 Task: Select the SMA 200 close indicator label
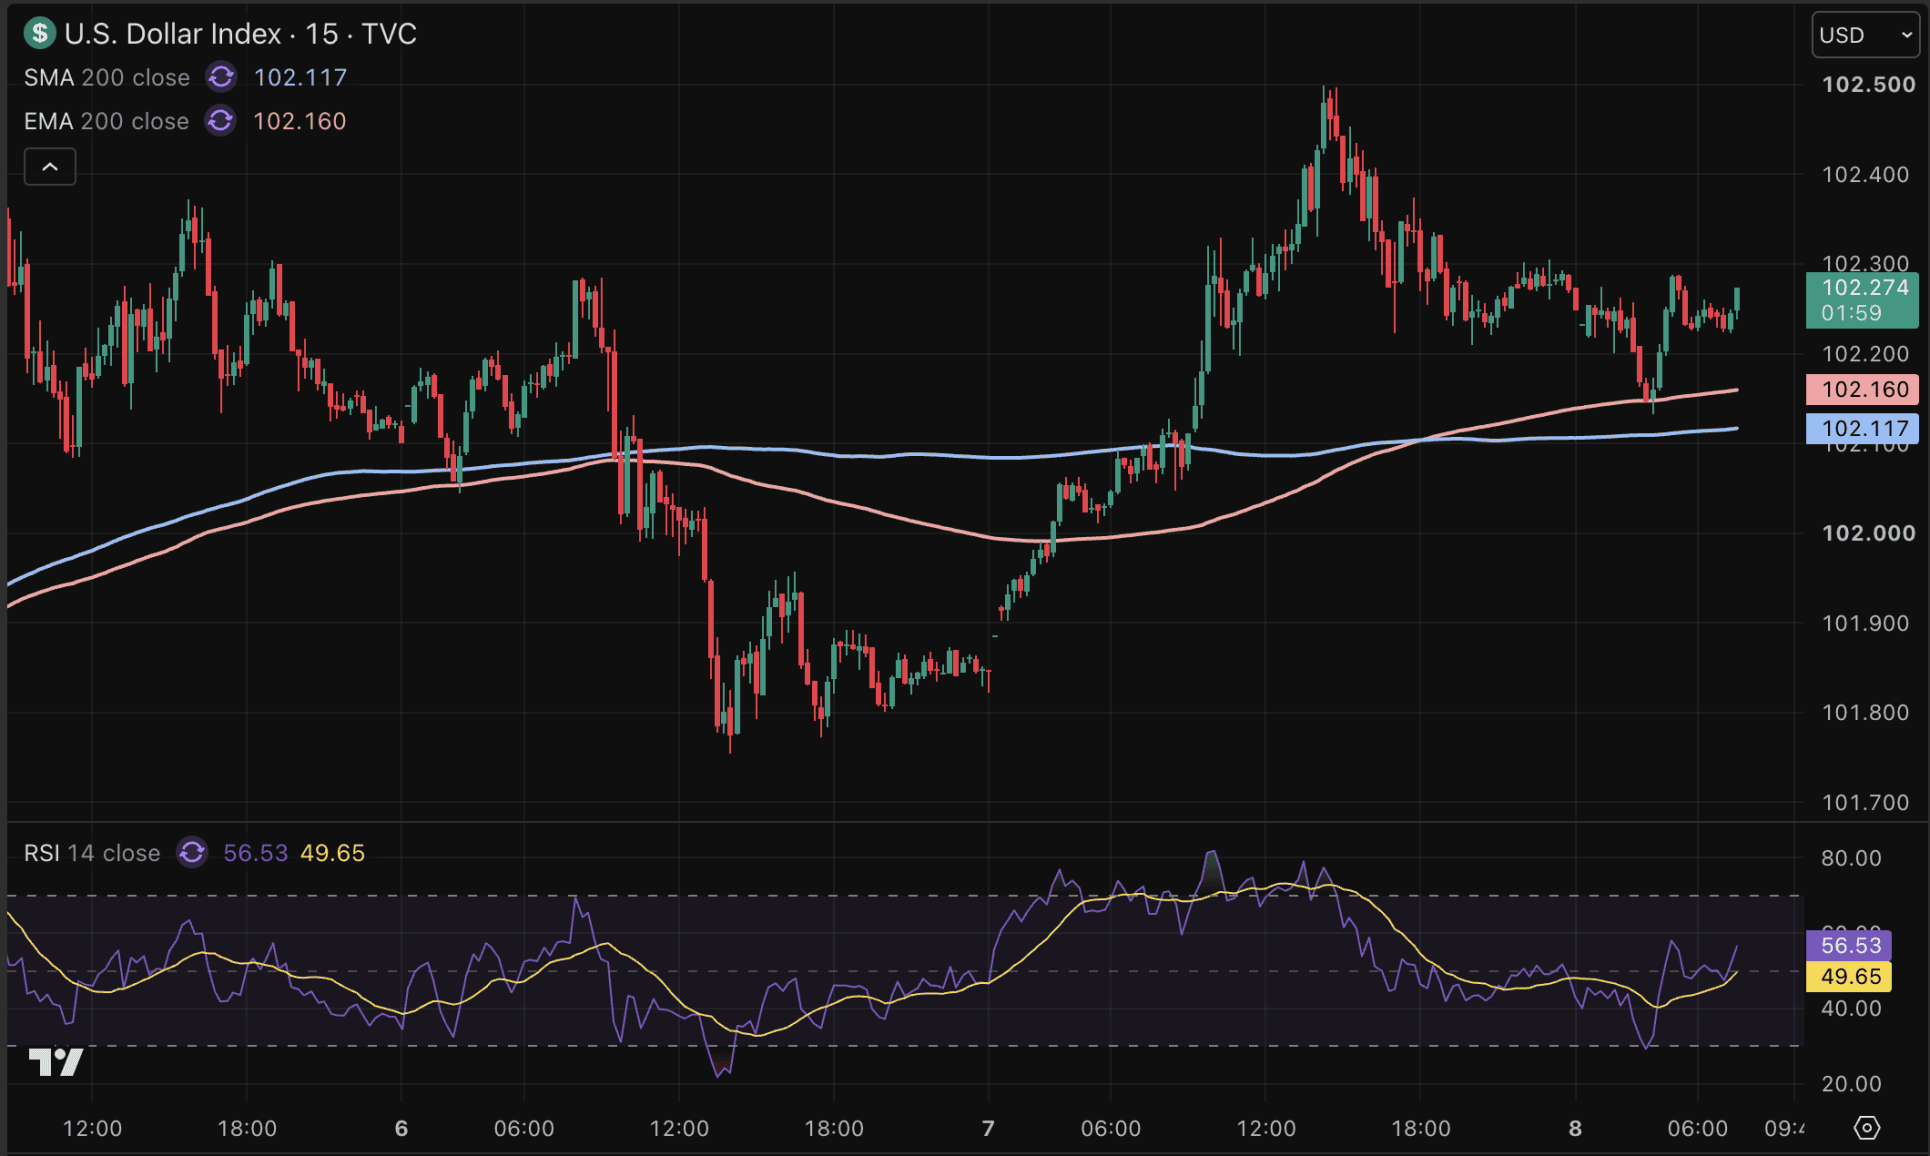point(107,78)
